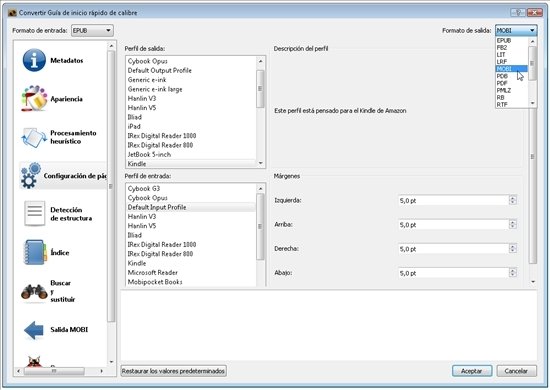Select the Procesamiento heurístico icon

[34, 137]
